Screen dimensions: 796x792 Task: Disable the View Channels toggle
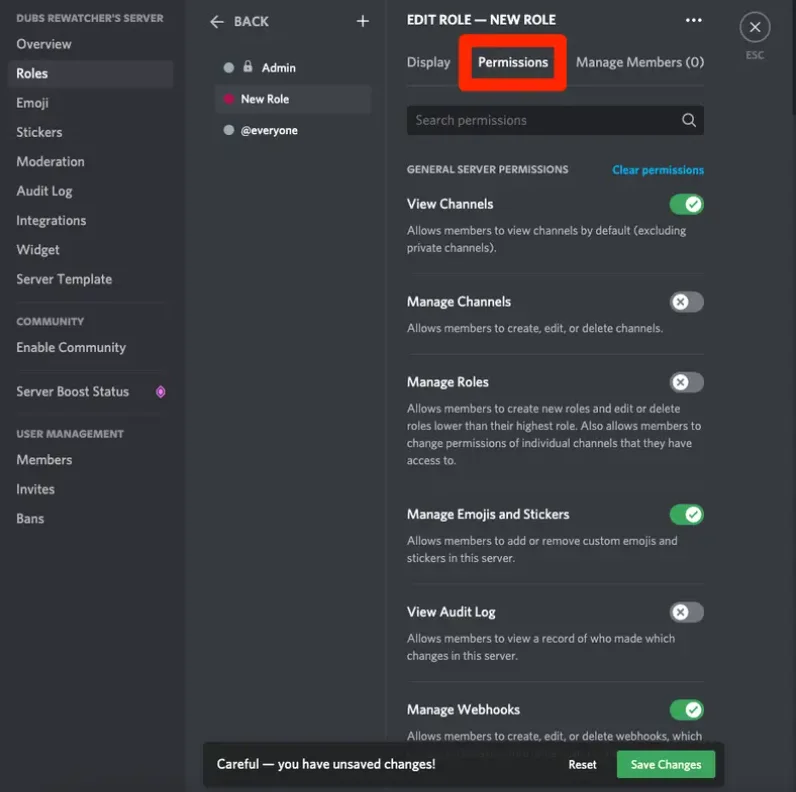click(686, 204)
